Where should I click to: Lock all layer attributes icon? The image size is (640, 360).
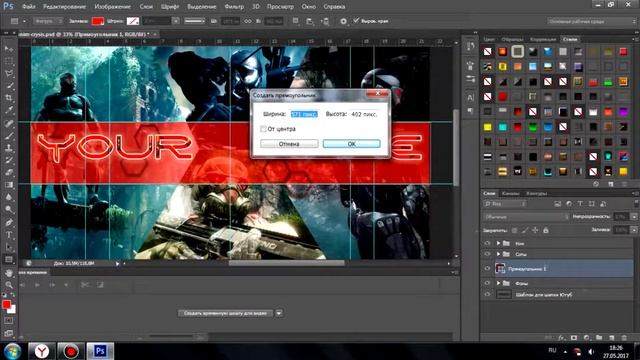point(546,231)
